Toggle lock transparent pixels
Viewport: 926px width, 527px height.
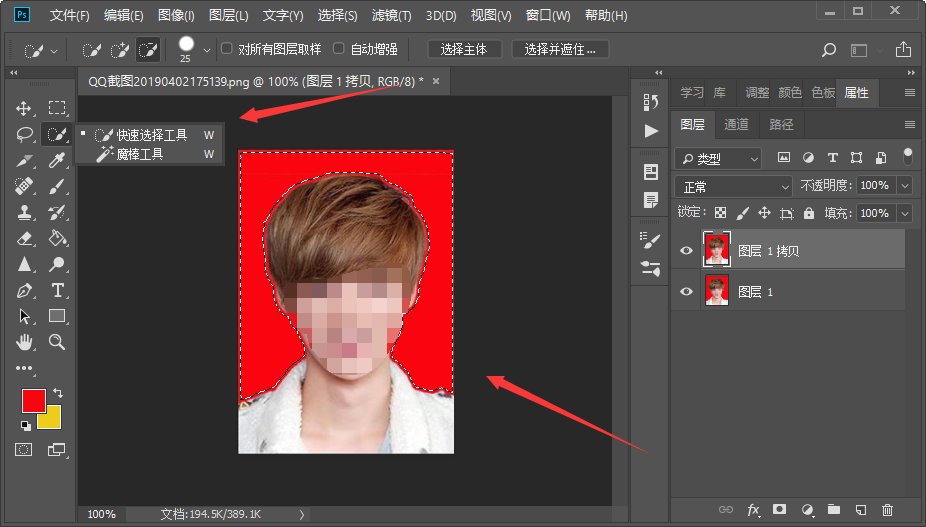coord(720,213)
